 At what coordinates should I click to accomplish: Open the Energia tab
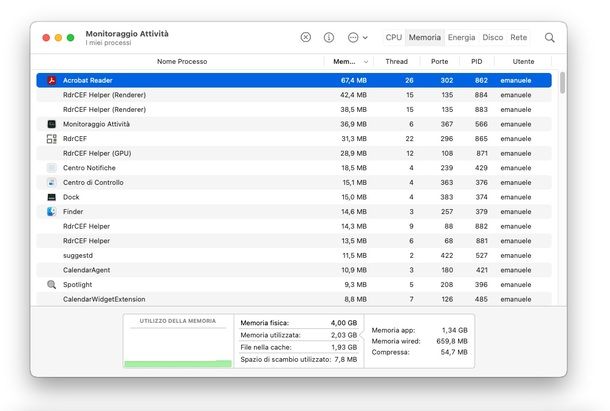tap(461, 37)
